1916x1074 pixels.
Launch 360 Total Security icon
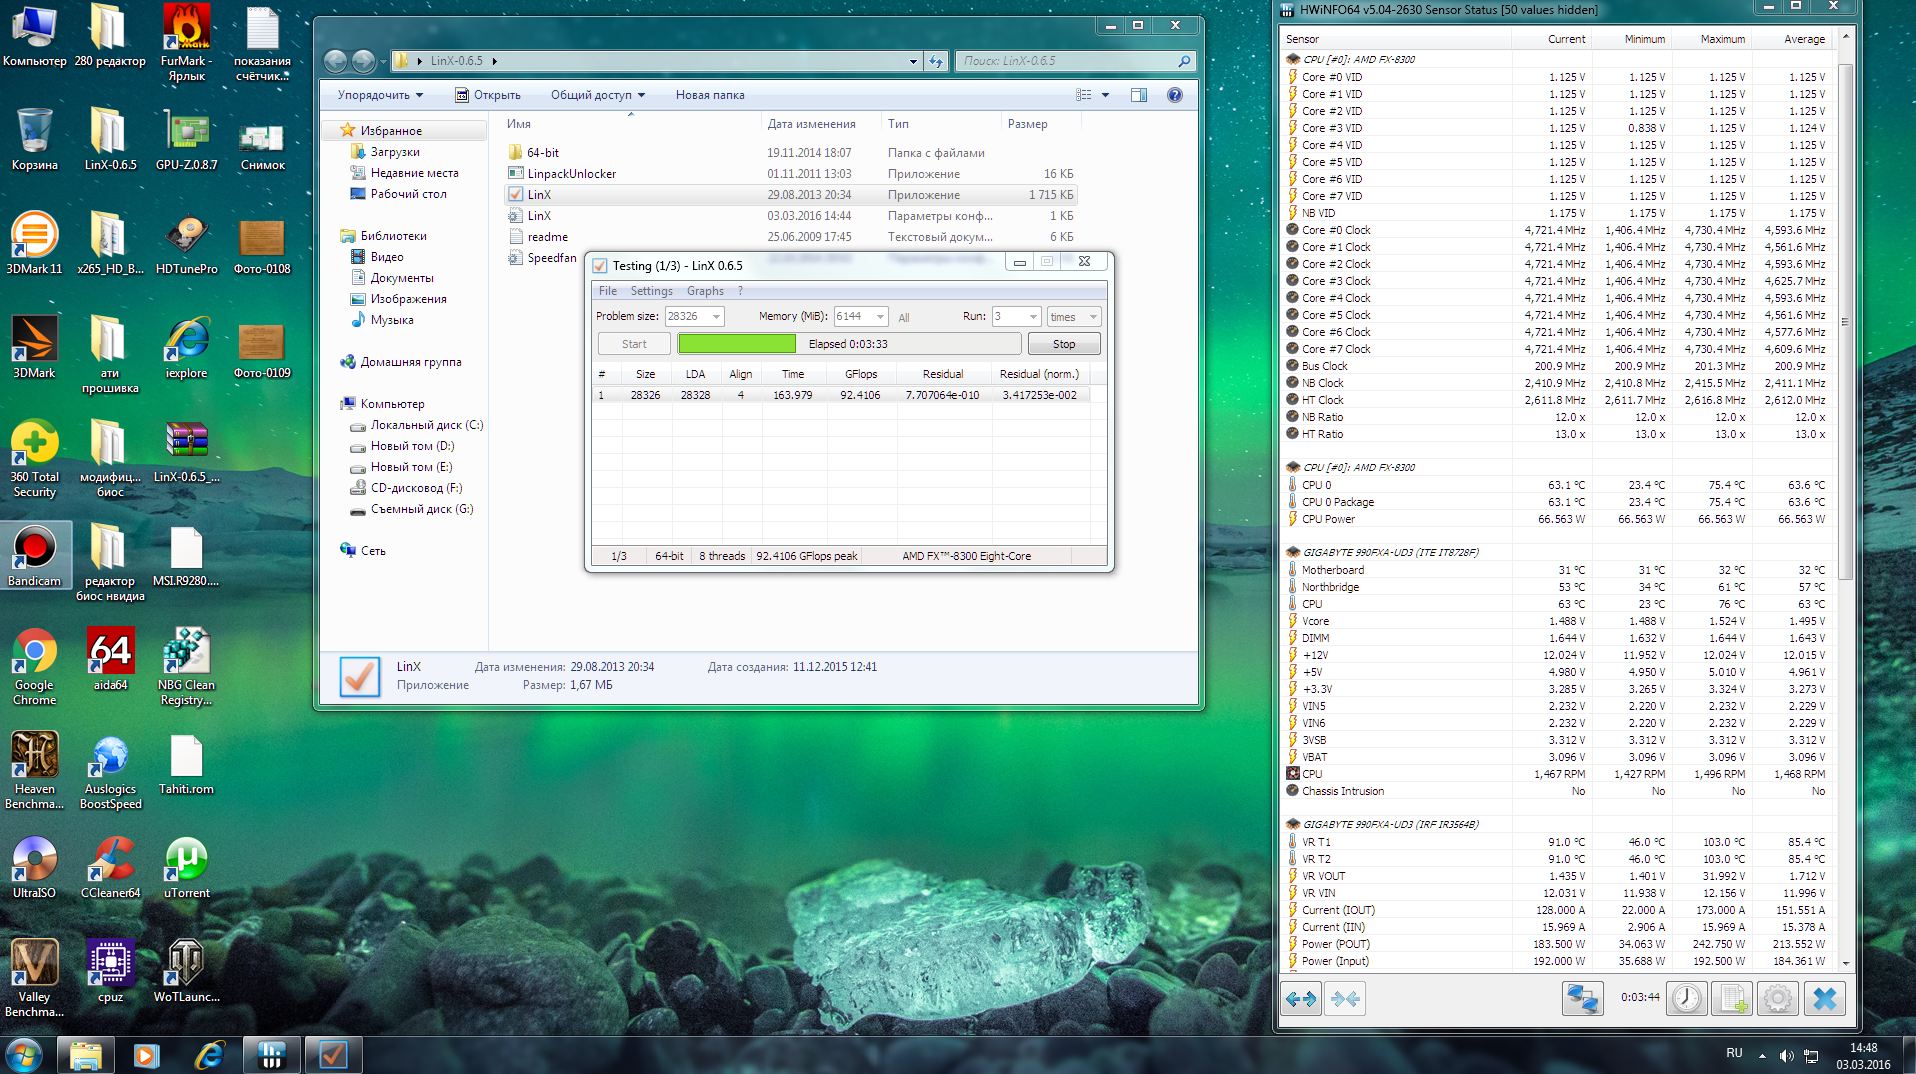point(34,458)
